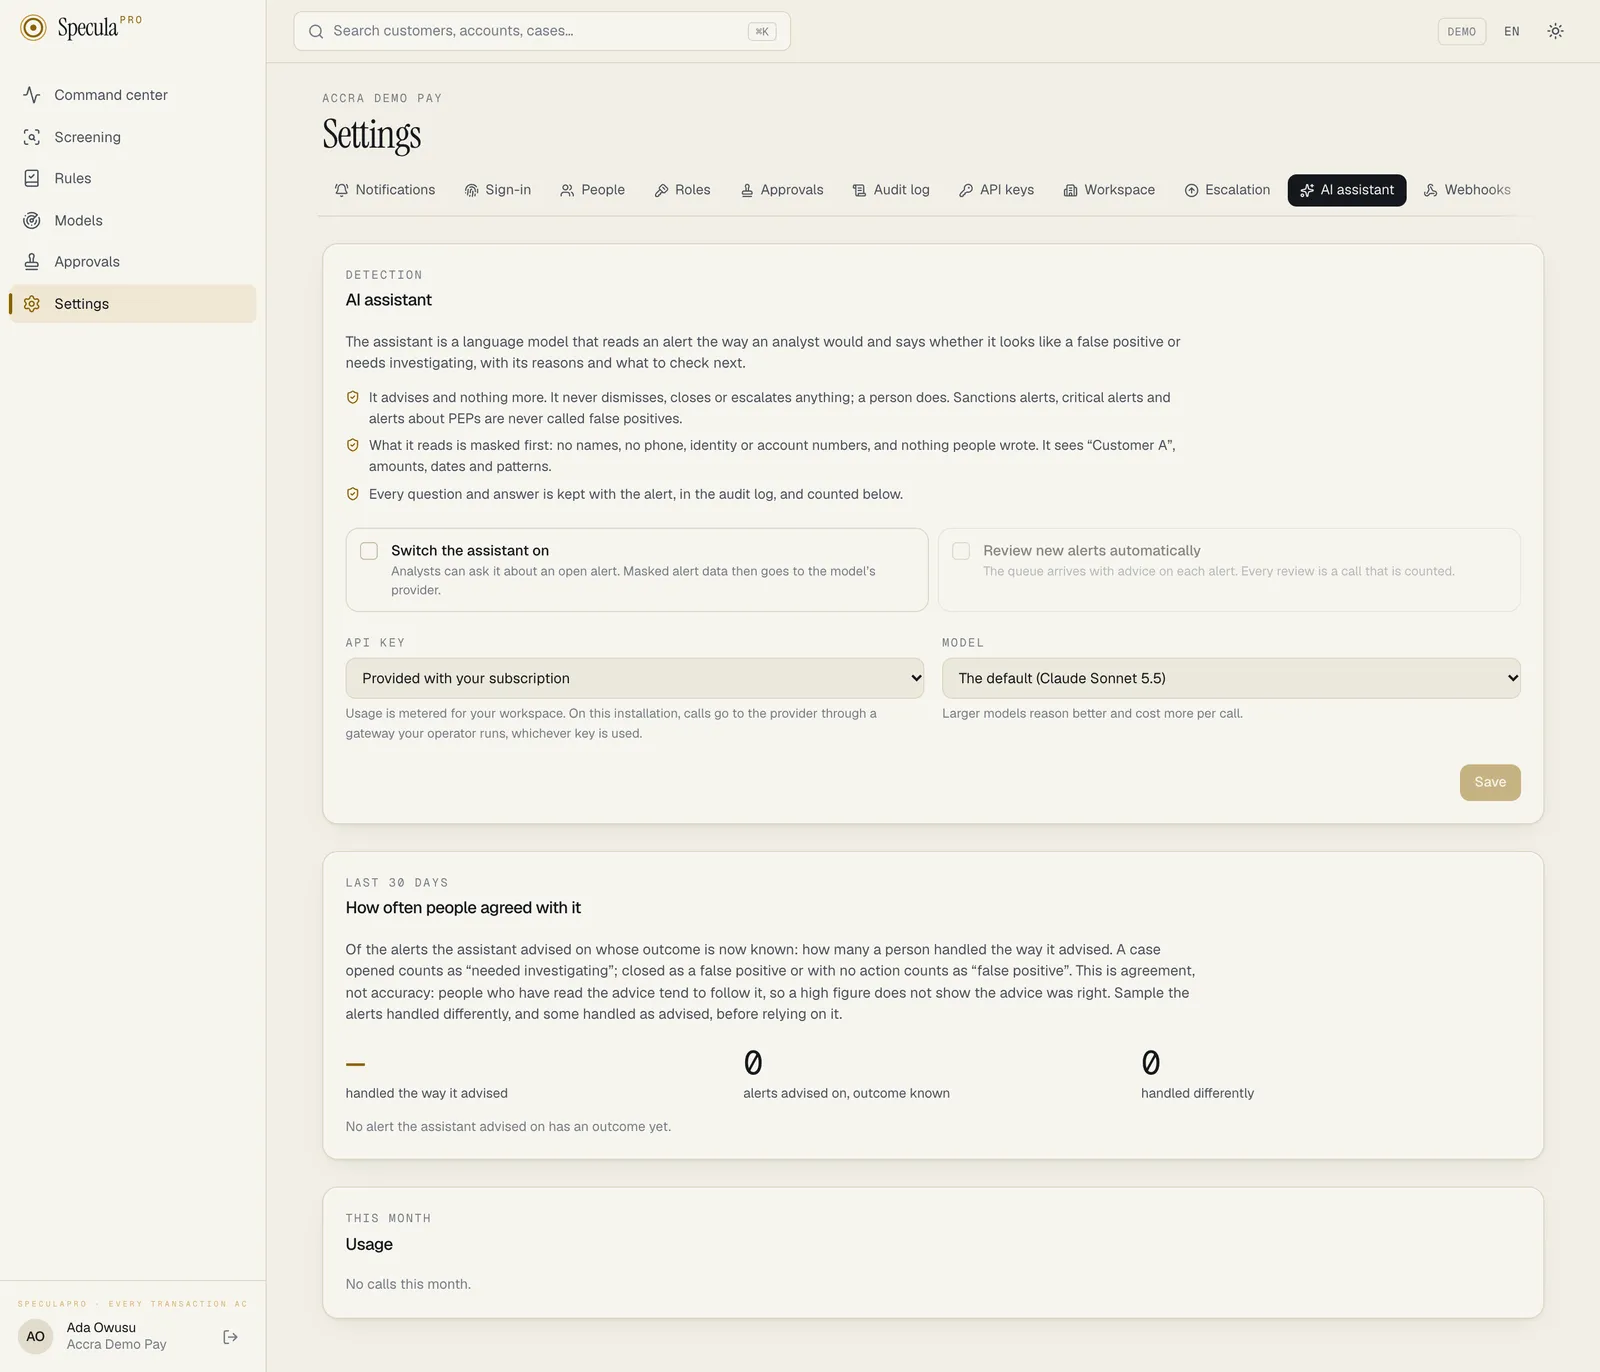
Task: Go to Screening in the sidebar
Action: tap(133, 137)
